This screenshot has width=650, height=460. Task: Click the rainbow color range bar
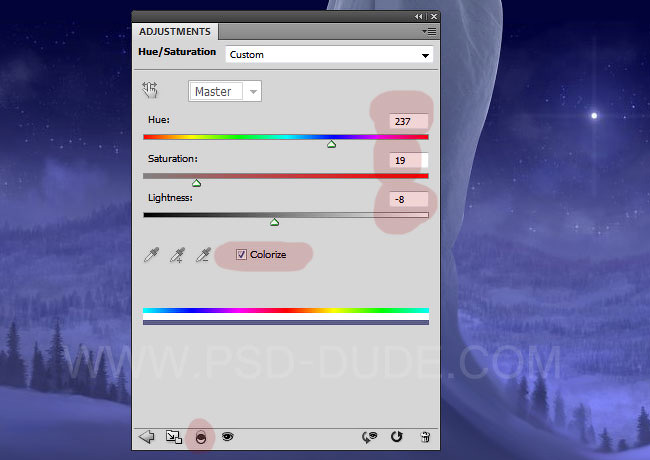pyautogui.click(x=286, y=310)
